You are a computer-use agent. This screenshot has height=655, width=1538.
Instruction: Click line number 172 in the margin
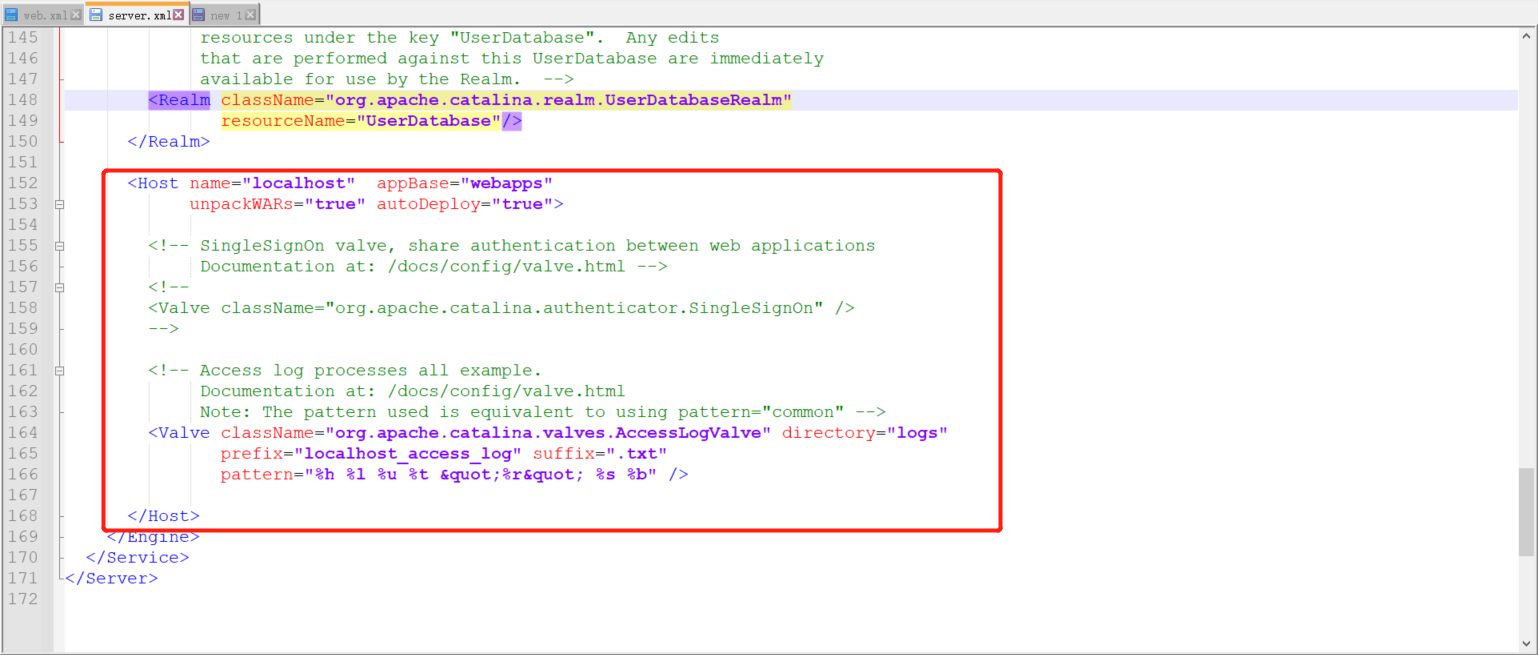tap(22, 599)
